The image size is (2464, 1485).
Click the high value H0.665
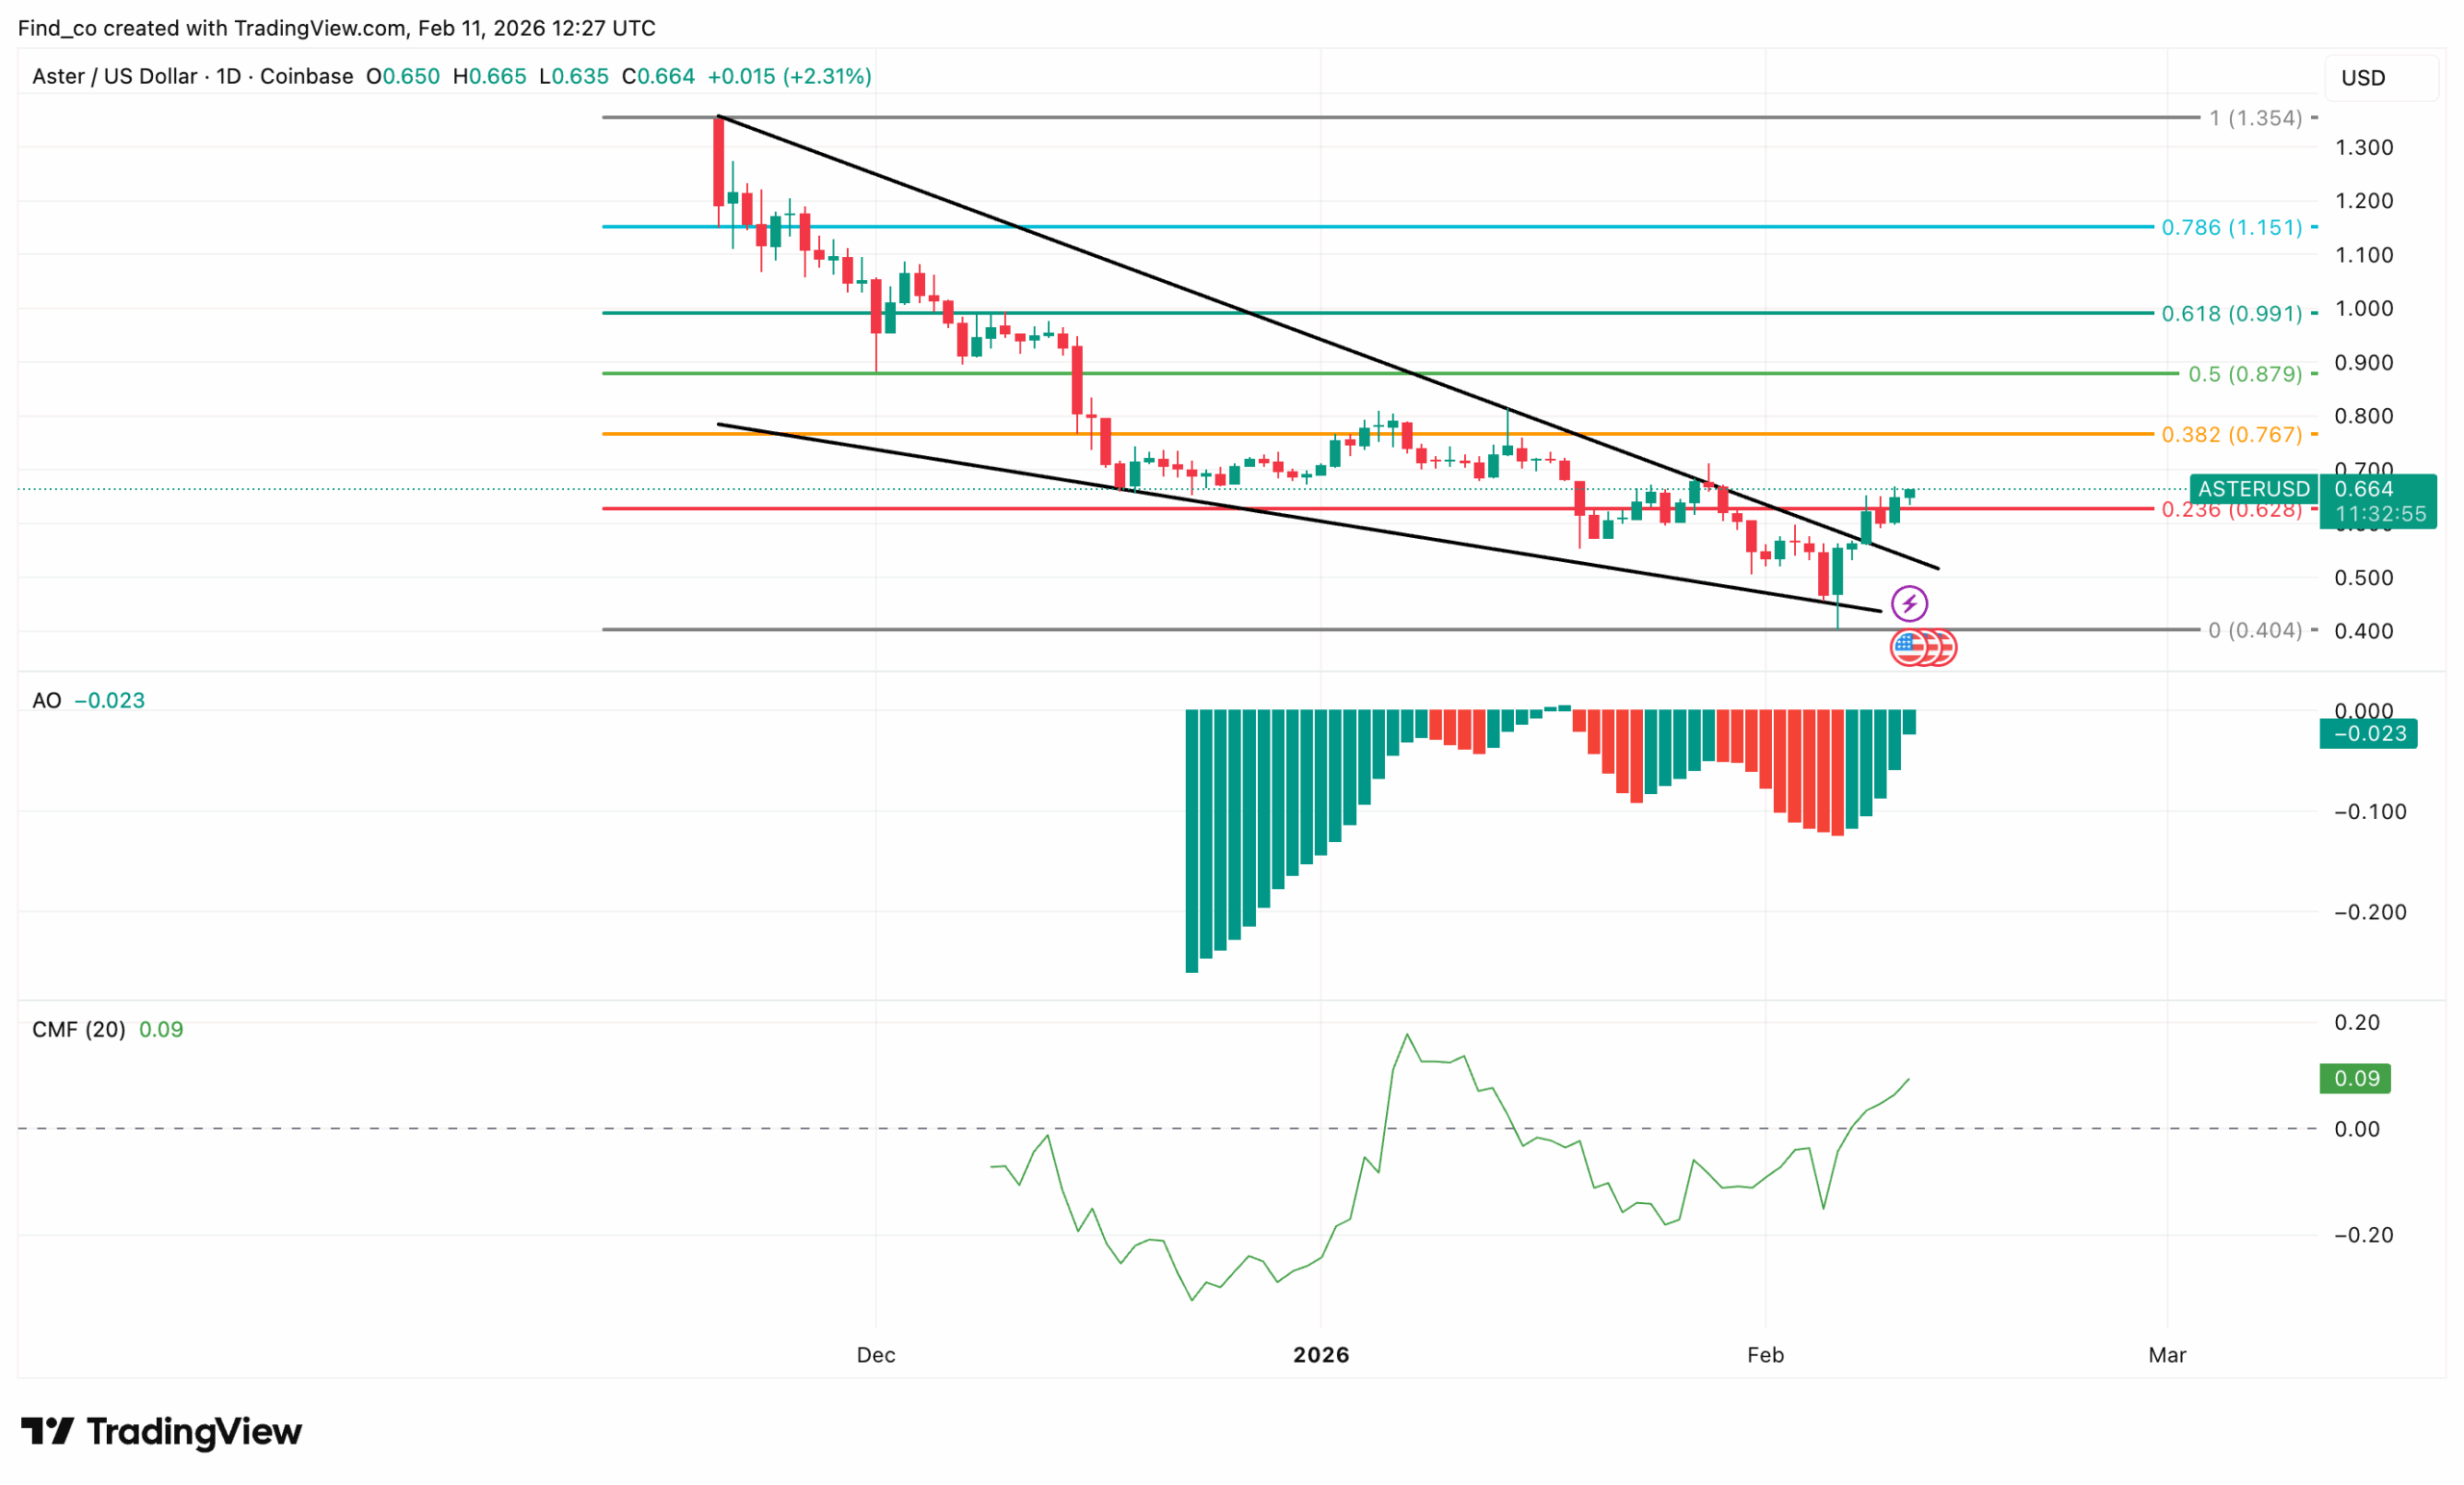[x=490, y=76]
